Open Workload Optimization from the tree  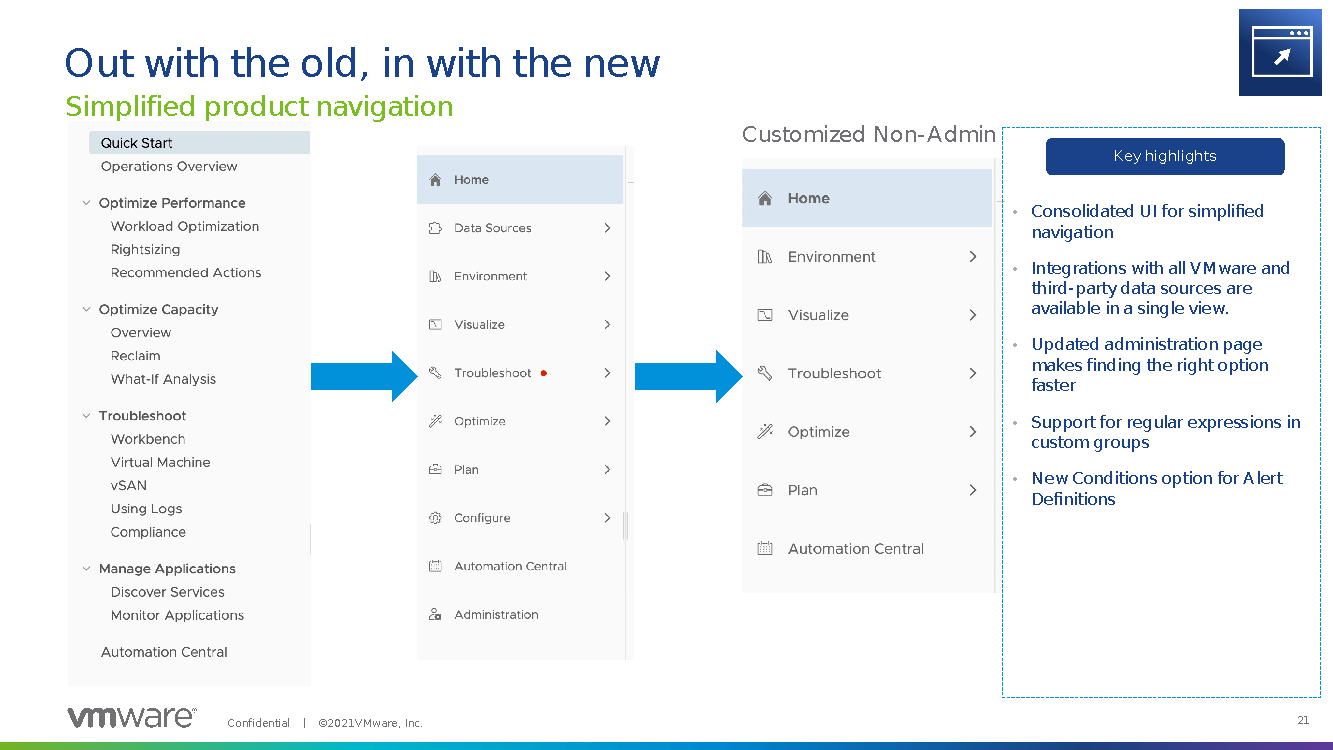click(x=185, y=226)
